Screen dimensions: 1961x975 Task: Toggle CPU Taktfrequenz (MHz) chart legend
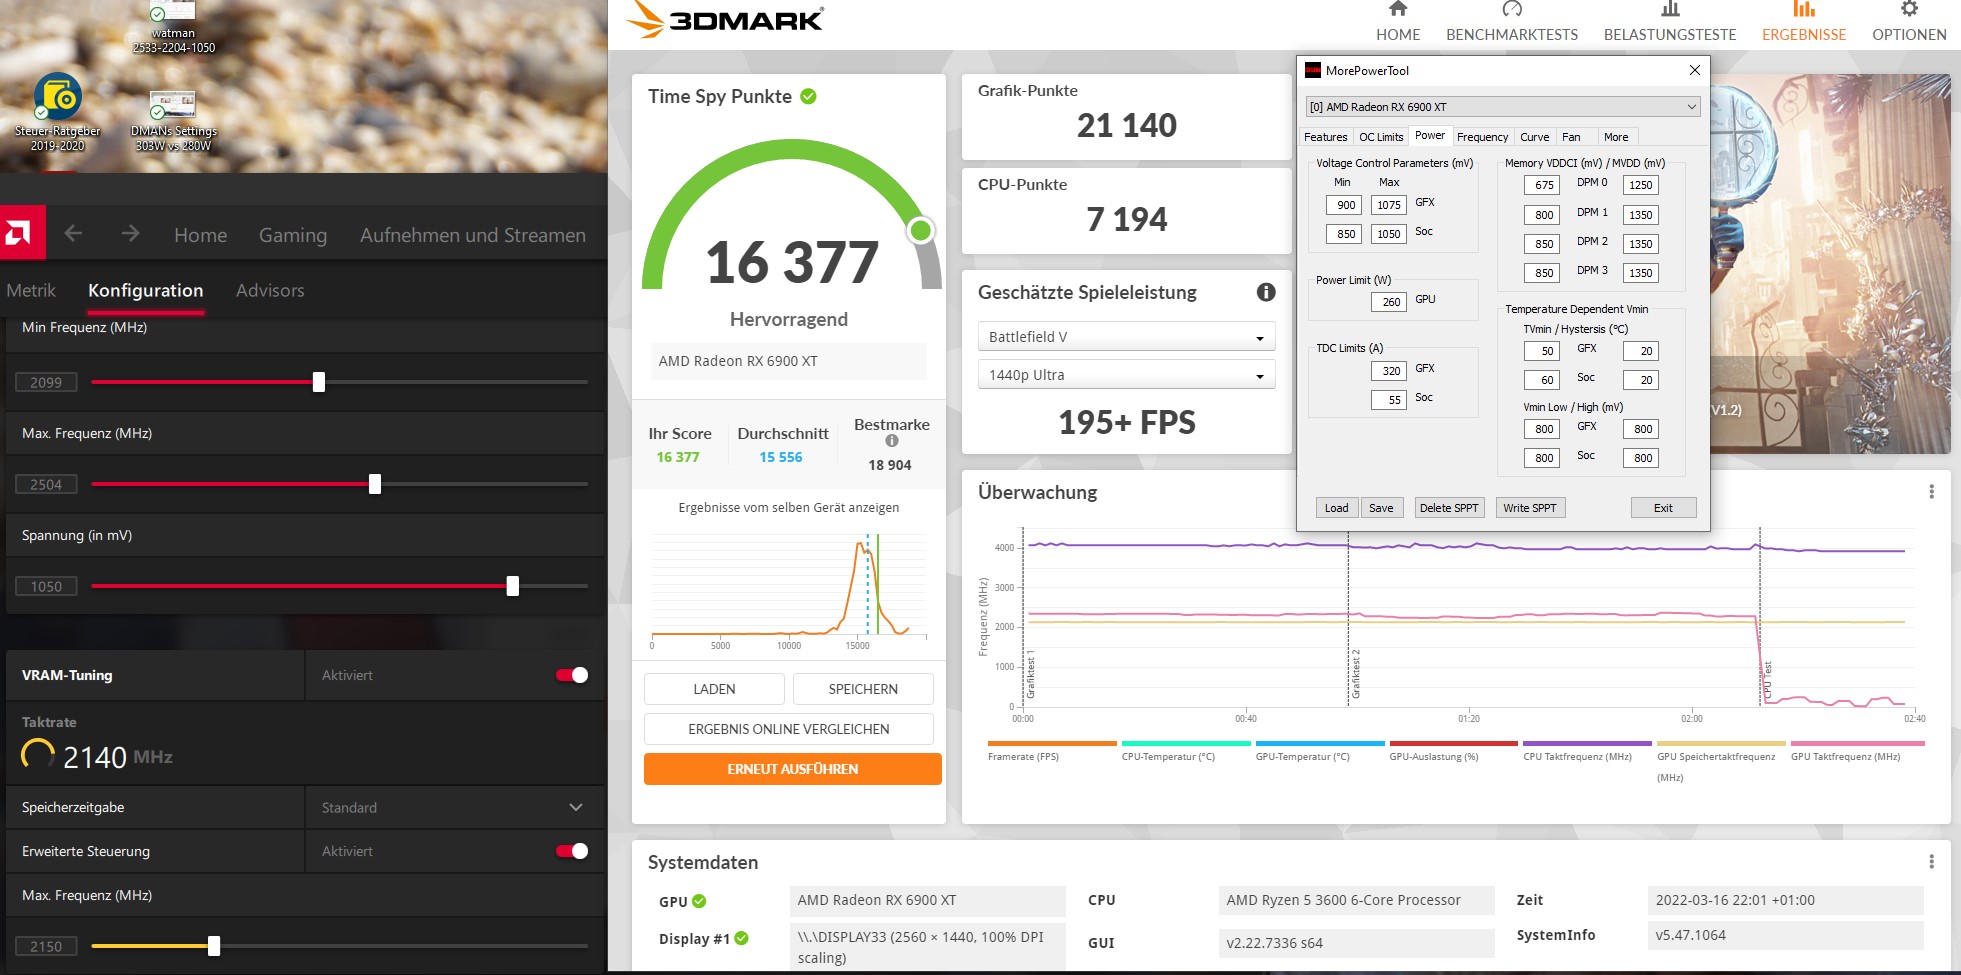point(1587,751)
